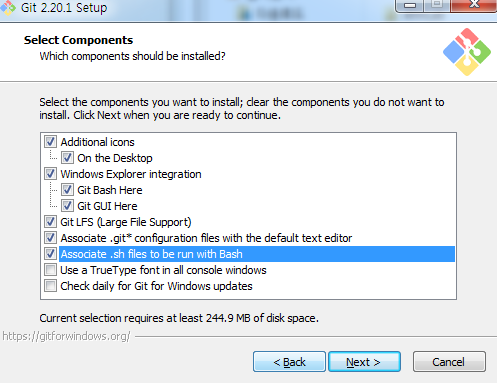Uncheck Git GUI Here checkbox

tap(67, 206)
